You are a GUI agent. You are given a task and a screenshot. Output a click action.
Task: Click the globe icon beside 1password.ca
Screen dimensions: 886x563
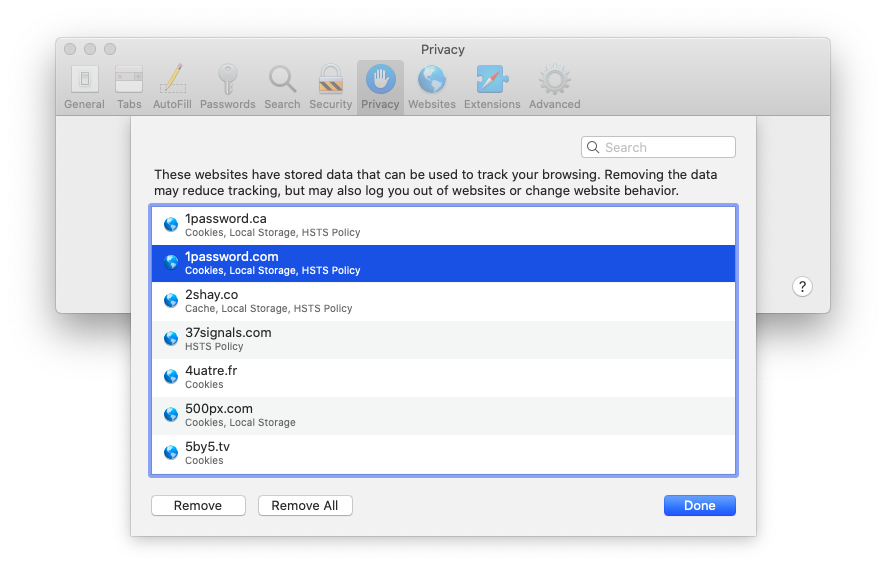coord(171,224)
